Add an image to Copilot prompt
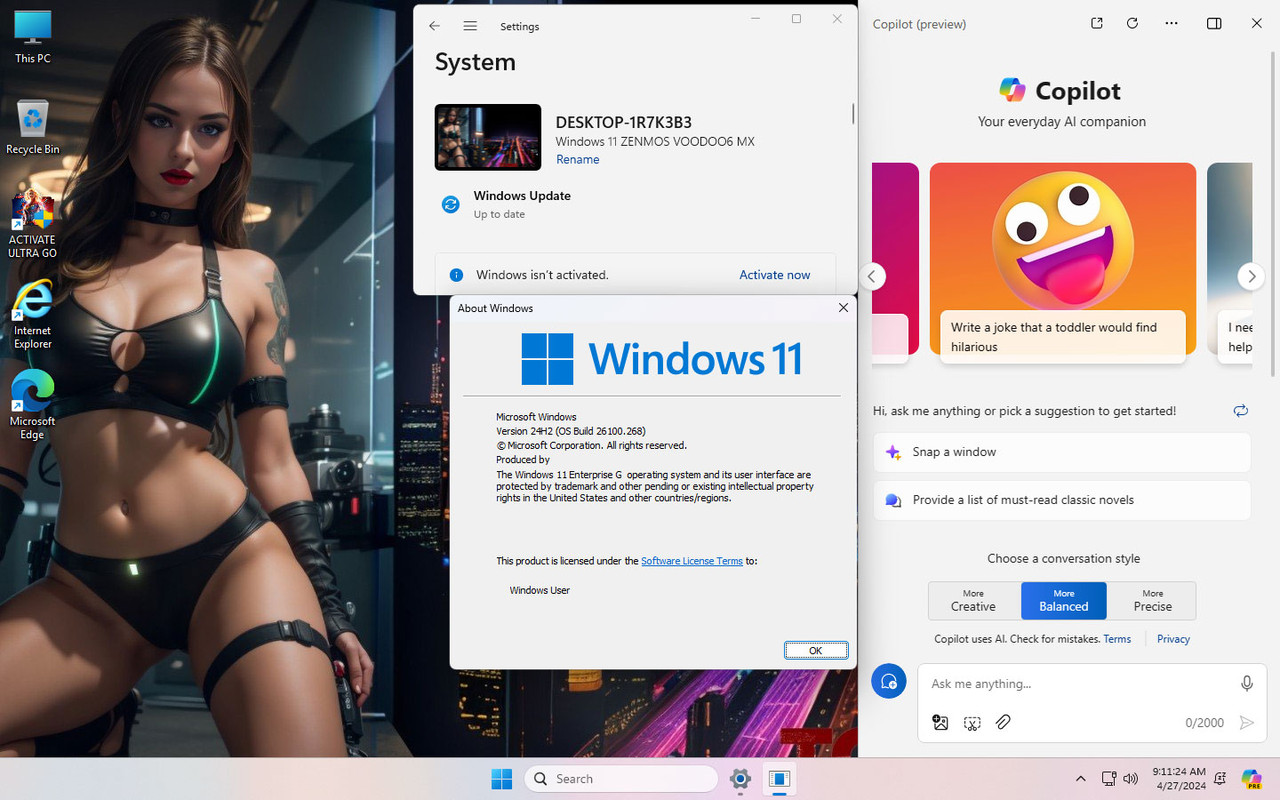Screen dimensions: 1280x800 (x=940, y=722)
